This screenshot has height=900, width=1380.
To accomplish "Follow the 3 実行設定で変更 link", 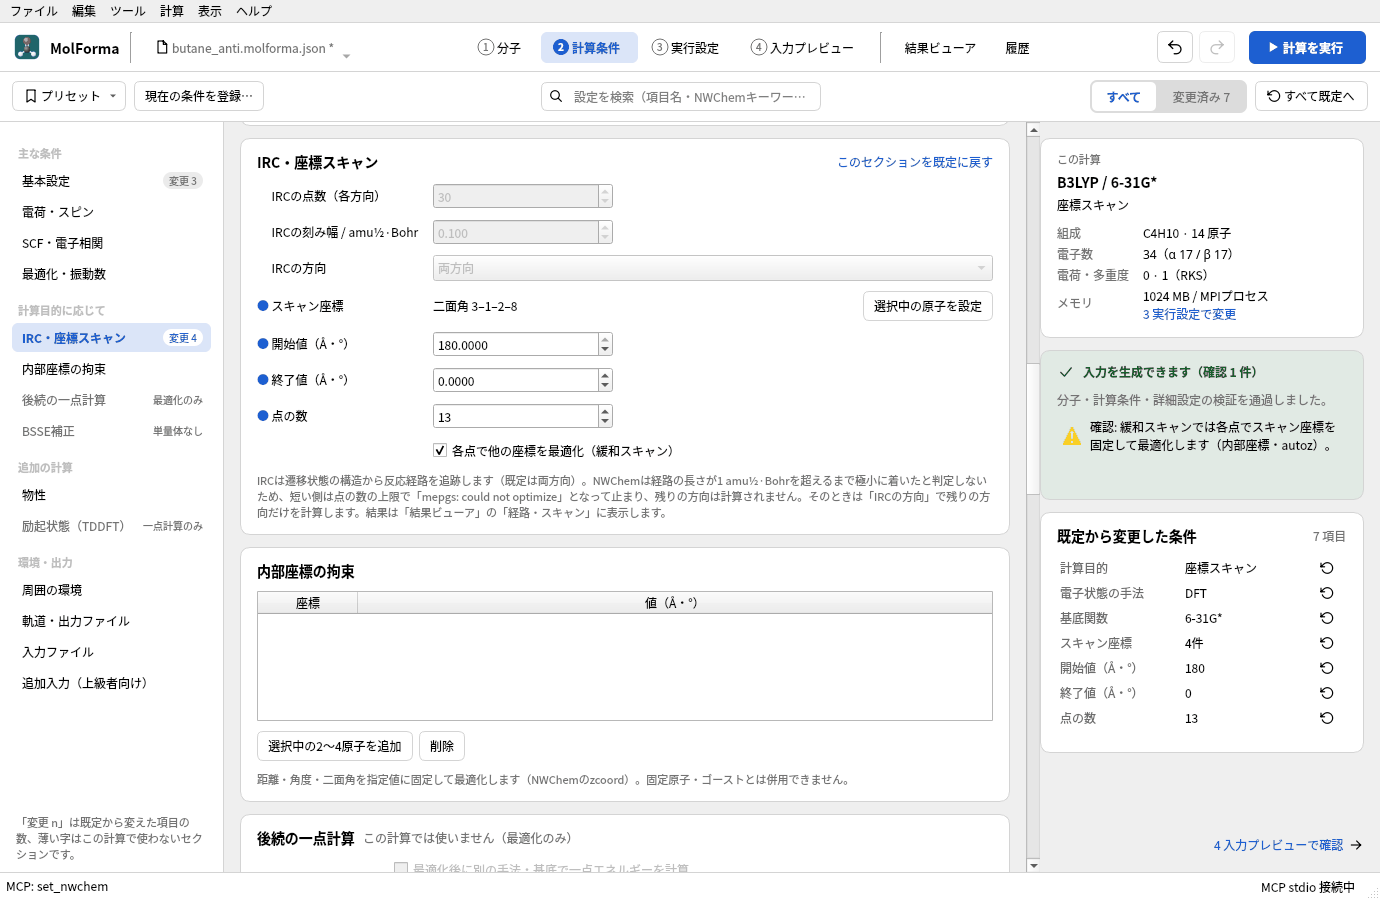I will pyautogui.click(x=1189, y=314).
